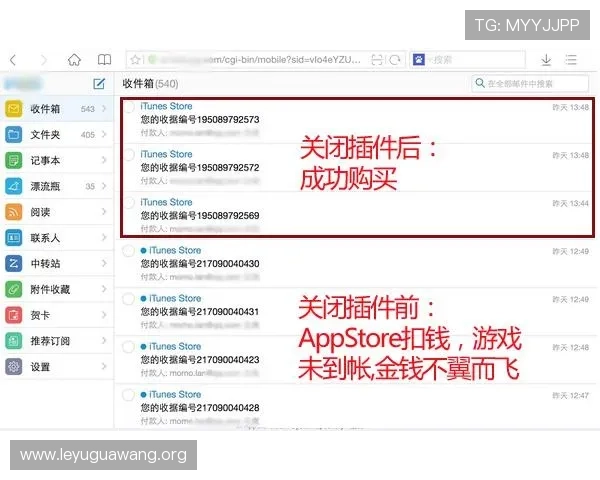Click the 中转站 transfer icon
The image size is (600, 480).
[x=13, y=263]
